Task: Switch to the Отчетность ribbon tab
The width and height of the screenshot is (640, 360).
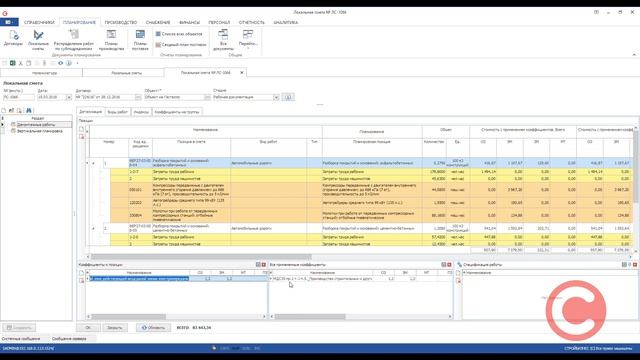Action: [251, 22]
